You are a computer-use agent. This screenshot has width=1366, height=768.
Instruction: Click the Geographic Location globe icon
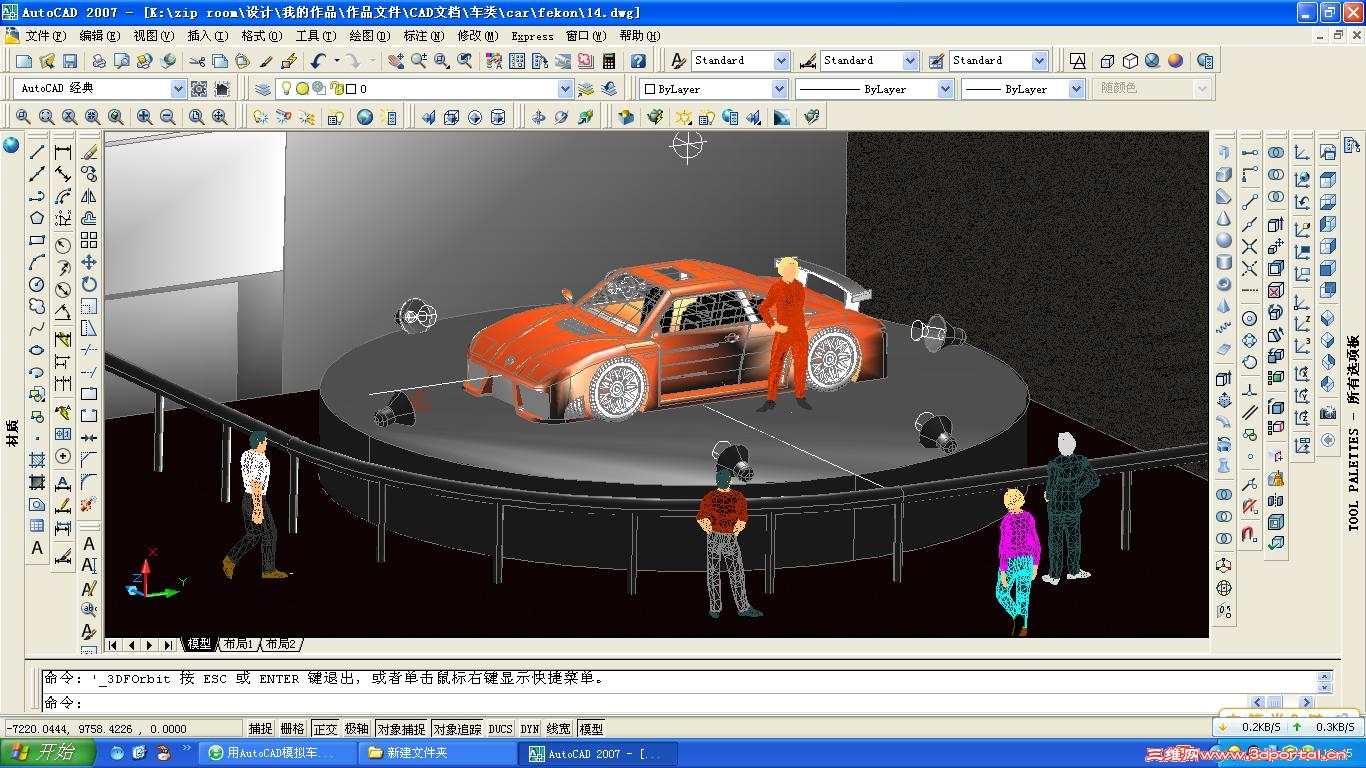click(365, 117)
